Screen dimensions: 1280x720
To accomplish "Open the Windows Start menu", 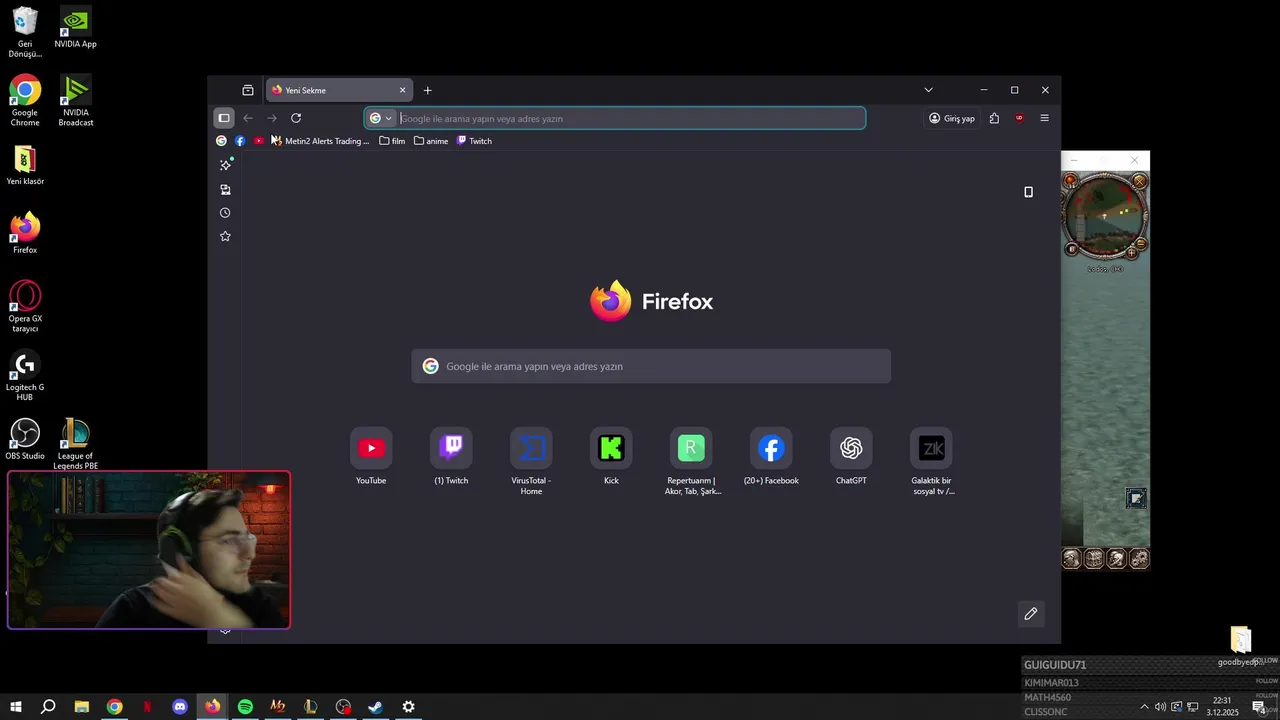I will [16, 707].
